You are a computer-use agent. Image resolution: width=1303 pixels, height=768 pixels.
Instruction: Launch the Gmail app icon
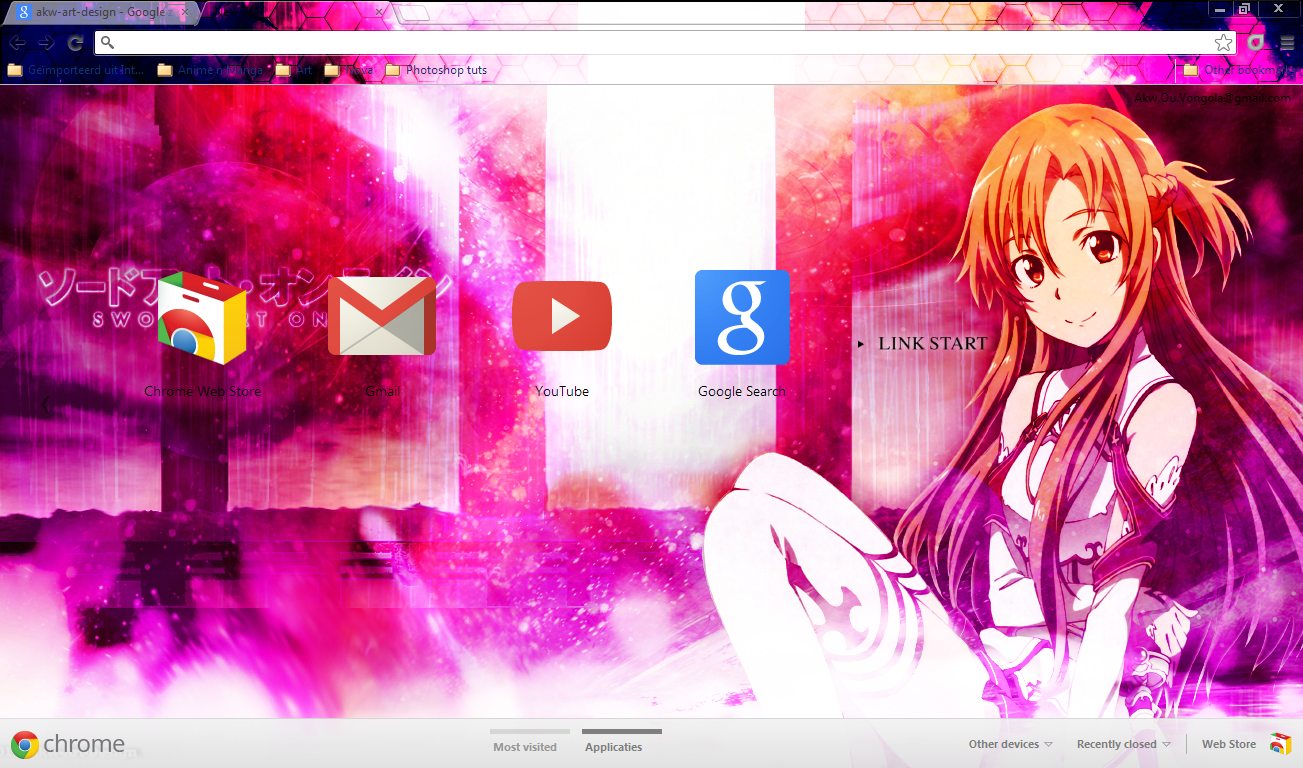coord(382,316)
